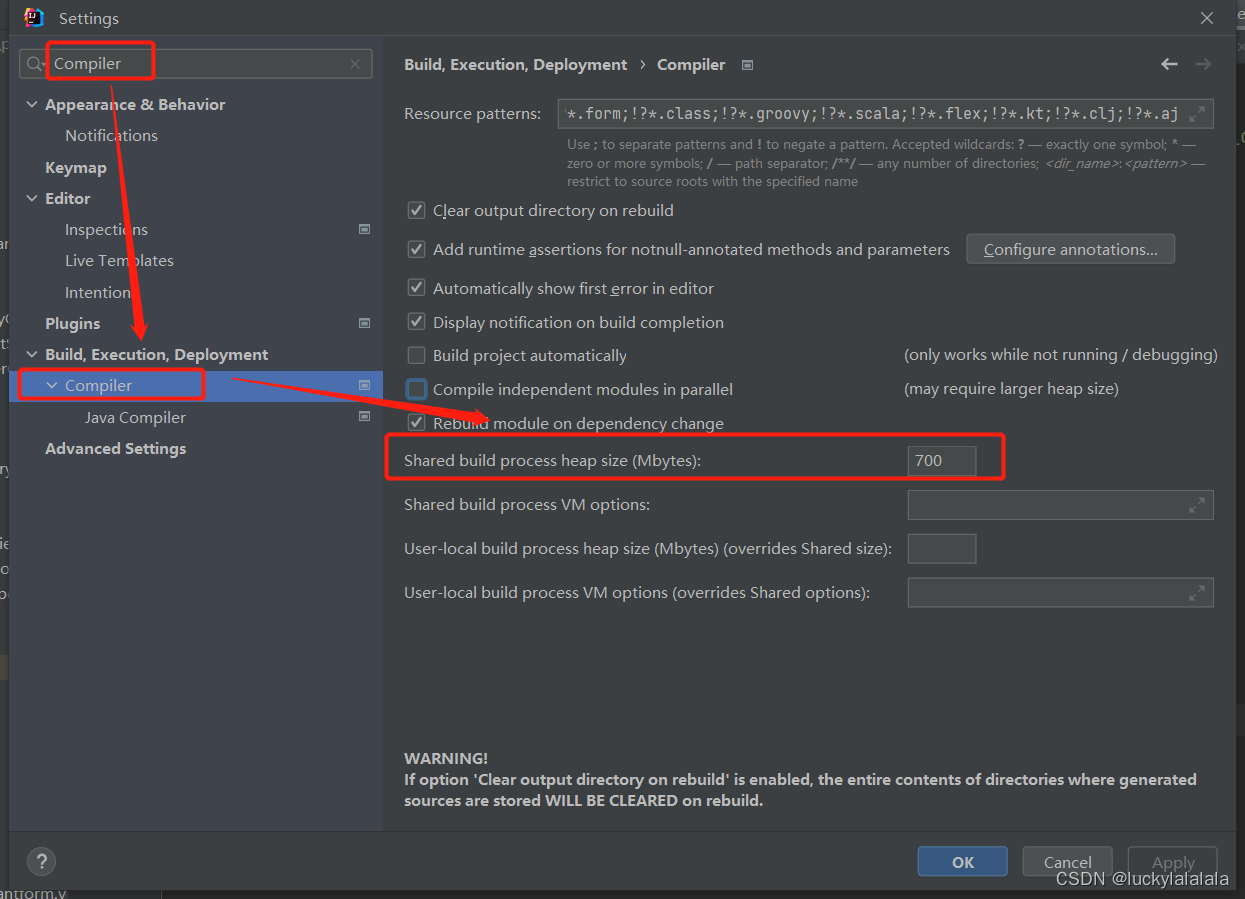Click the Shared build process heap size field
Screen dimensions: 1245x899
click(942, 461)
